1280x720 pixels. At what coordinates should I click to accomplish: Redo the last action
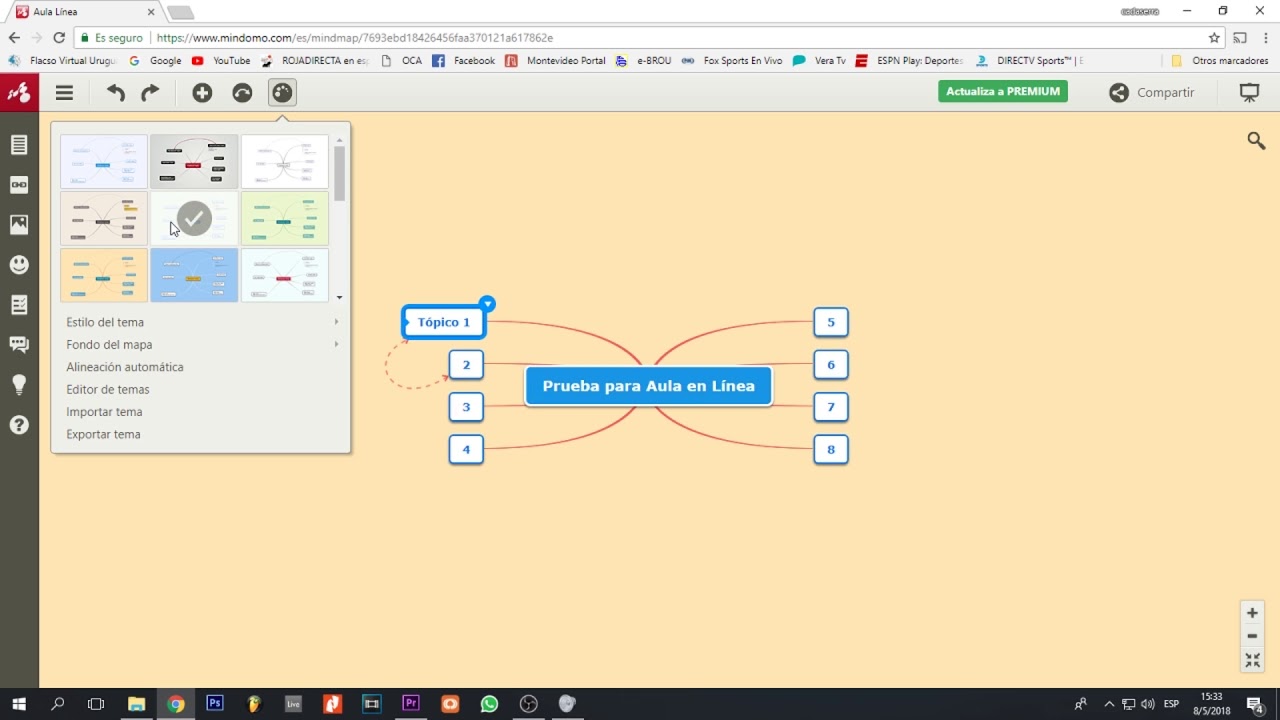coord(150,93)
